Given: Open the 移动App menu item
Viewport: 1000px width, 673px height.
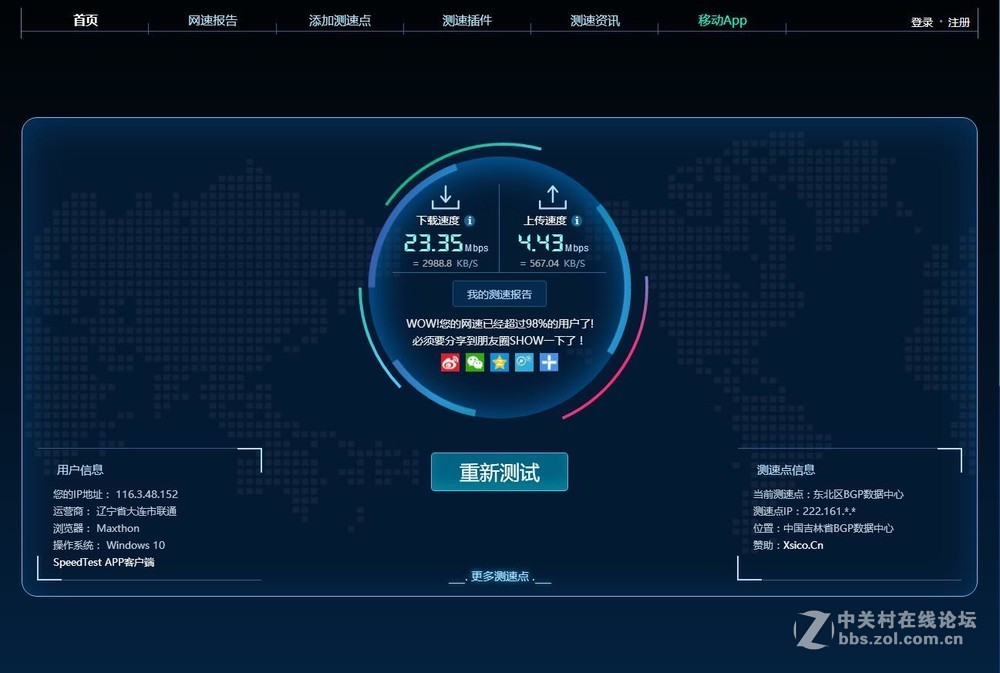Looking at the screenshot, I should tap(722, 20).
